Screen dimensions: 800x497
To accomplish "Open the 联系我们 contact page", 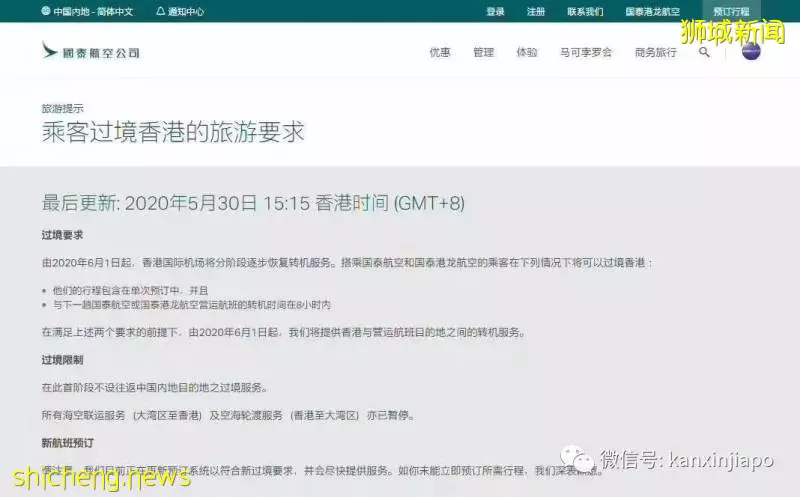I will [x=585, y=11].
